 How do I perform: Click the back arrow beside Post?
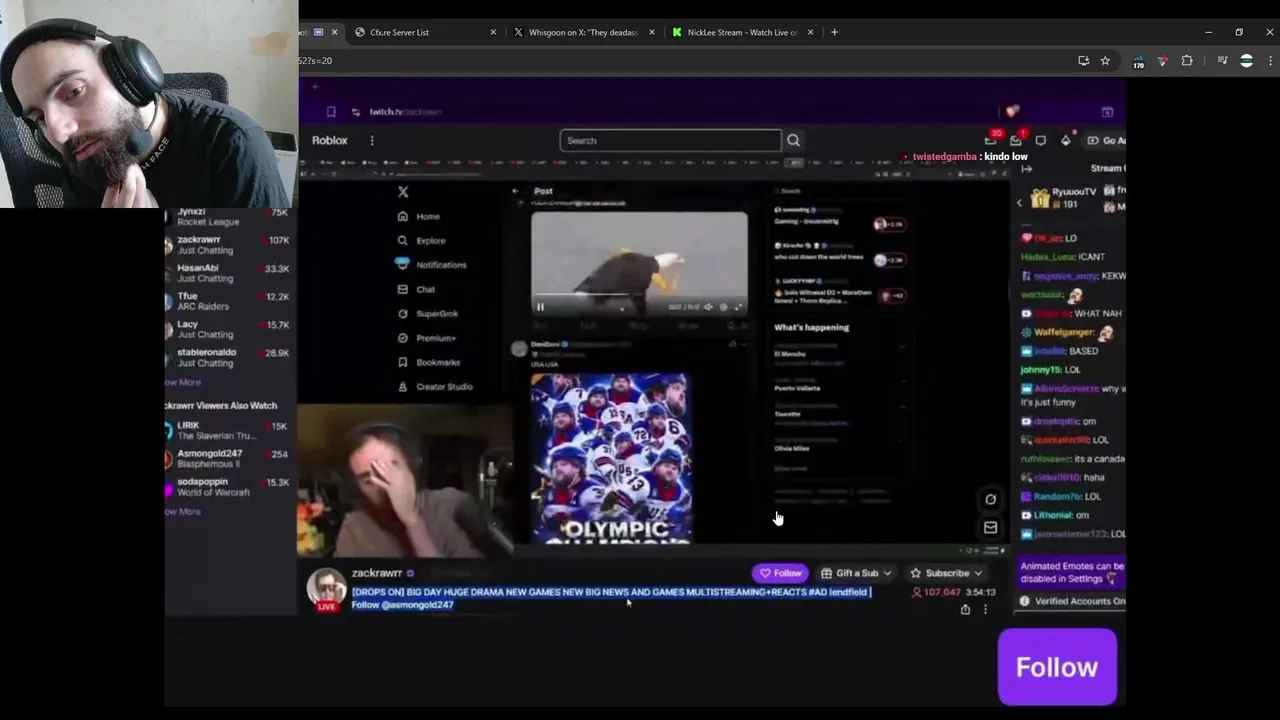(515, 191)
